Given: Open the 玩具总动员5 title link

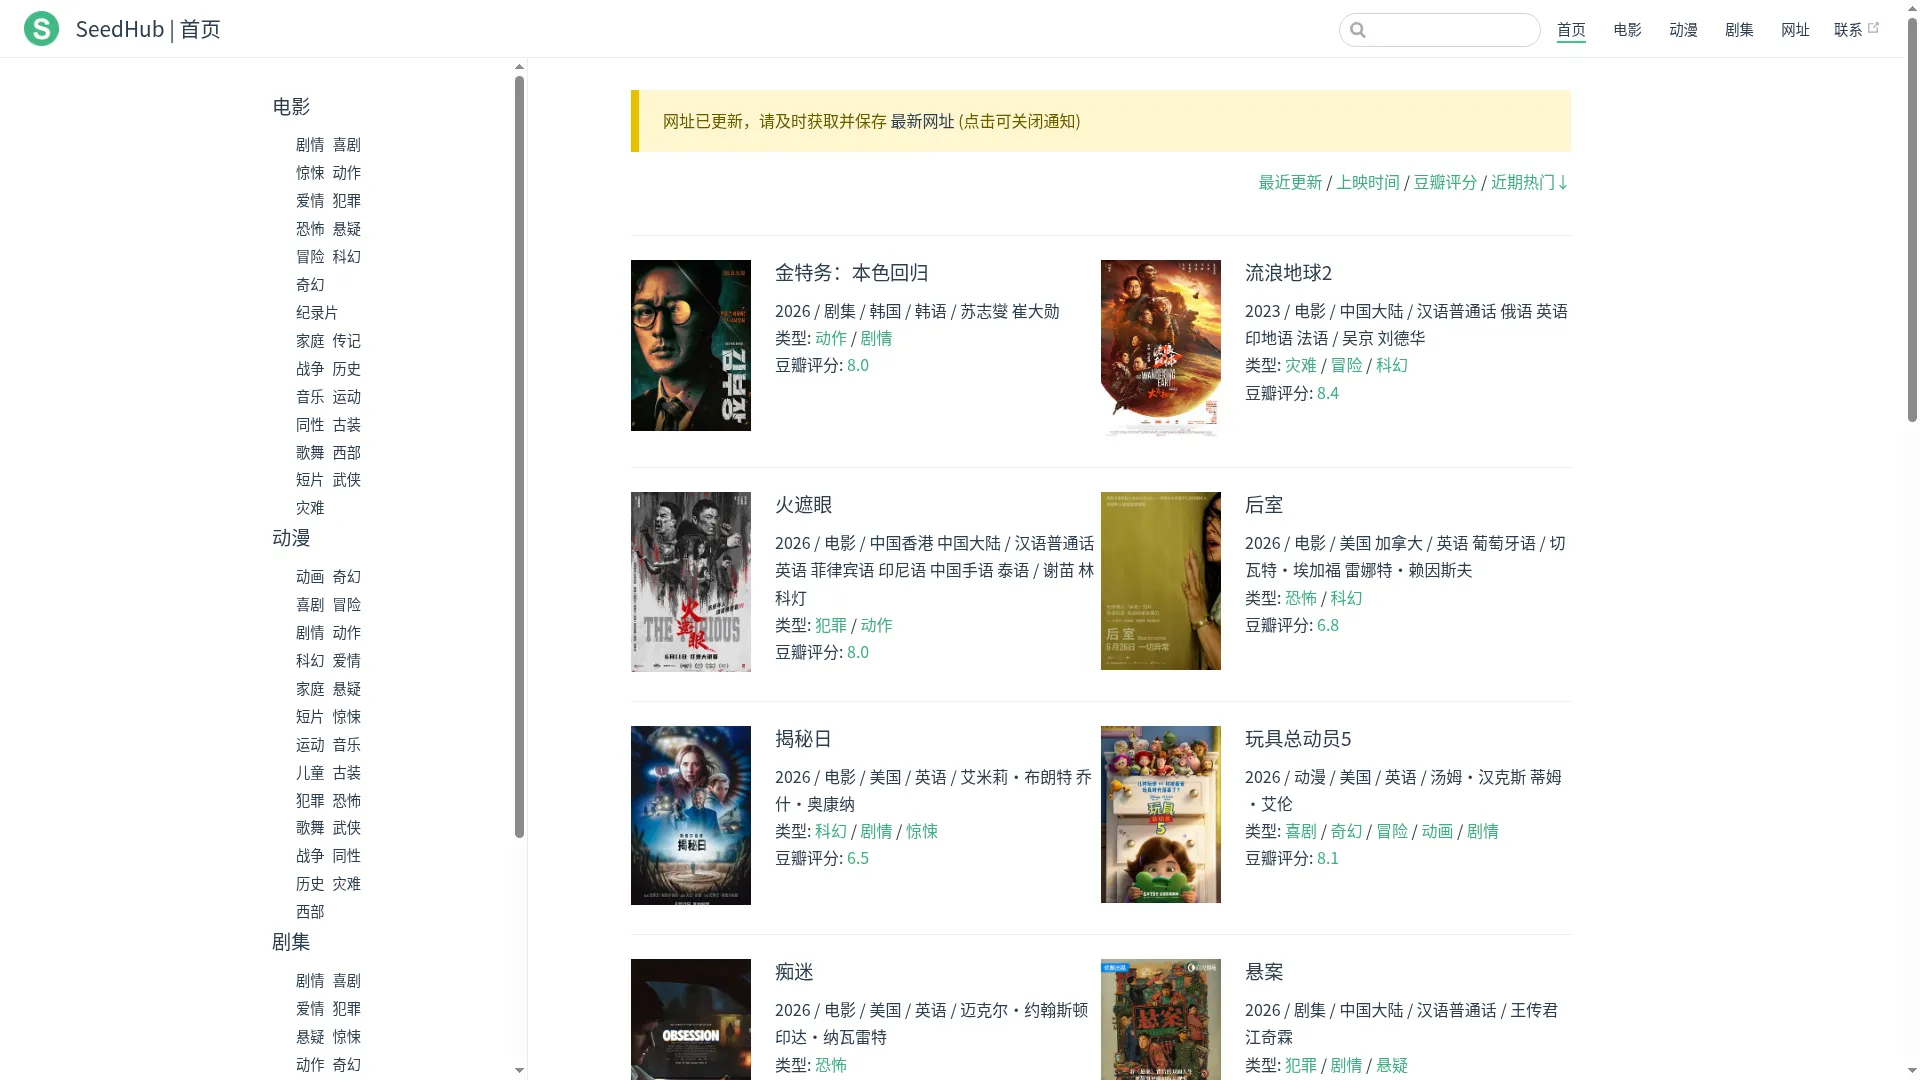Looking at the screenshot, I should click(1298, 739).
